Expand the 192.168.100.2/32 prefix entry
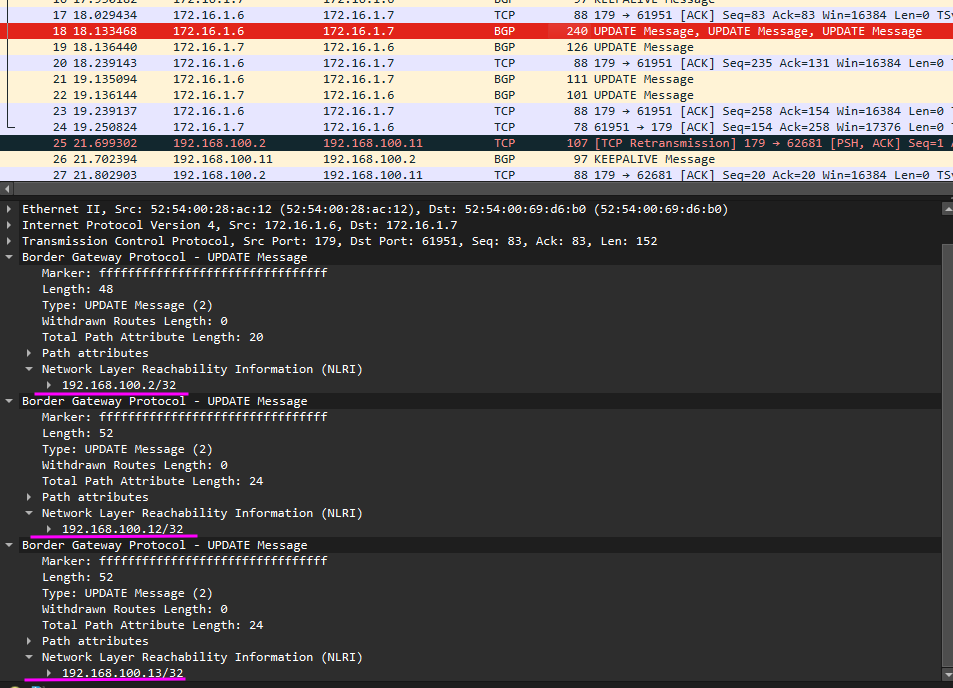Image resolution: width=953 pixels, height=688 pixels. [x=49, y=385]
